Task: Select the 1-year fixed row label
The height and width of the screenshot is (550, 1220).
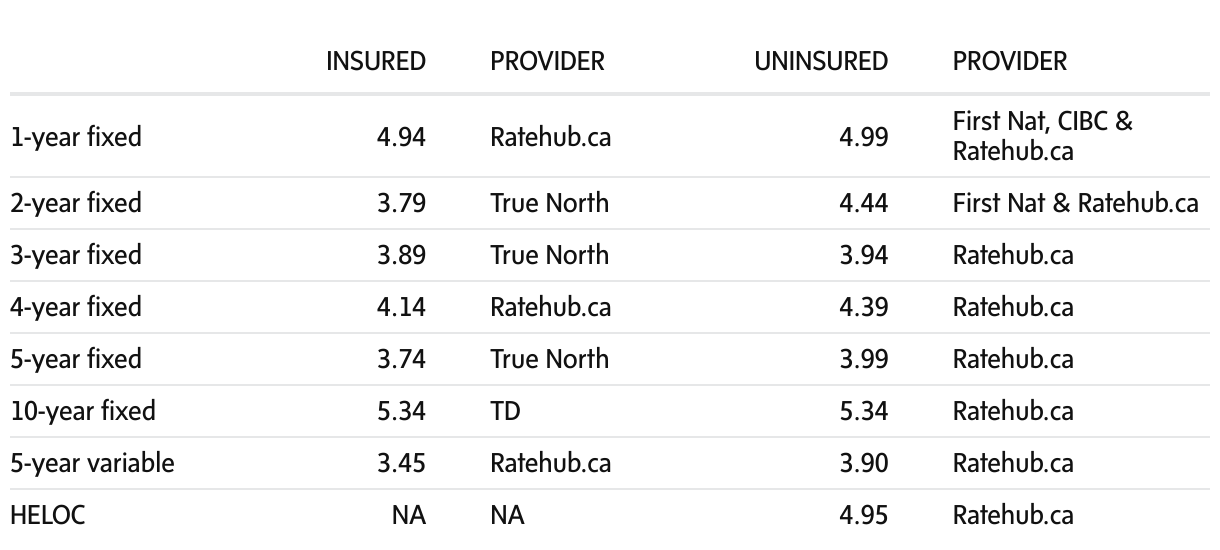Action: click(76, 137)
